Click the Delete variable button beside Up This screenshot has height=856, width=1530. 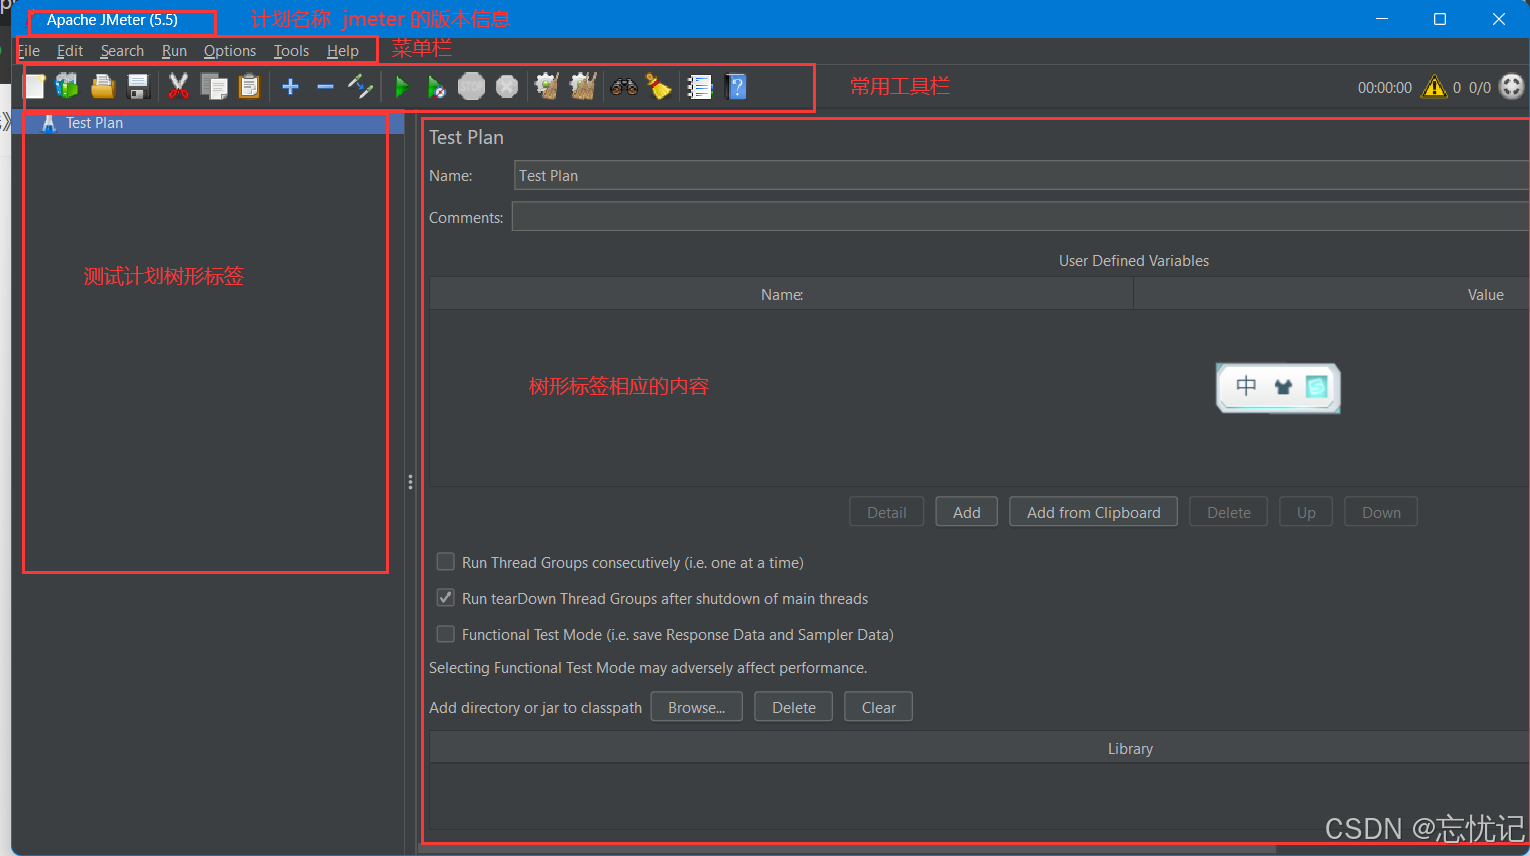tap(1229, 512)
